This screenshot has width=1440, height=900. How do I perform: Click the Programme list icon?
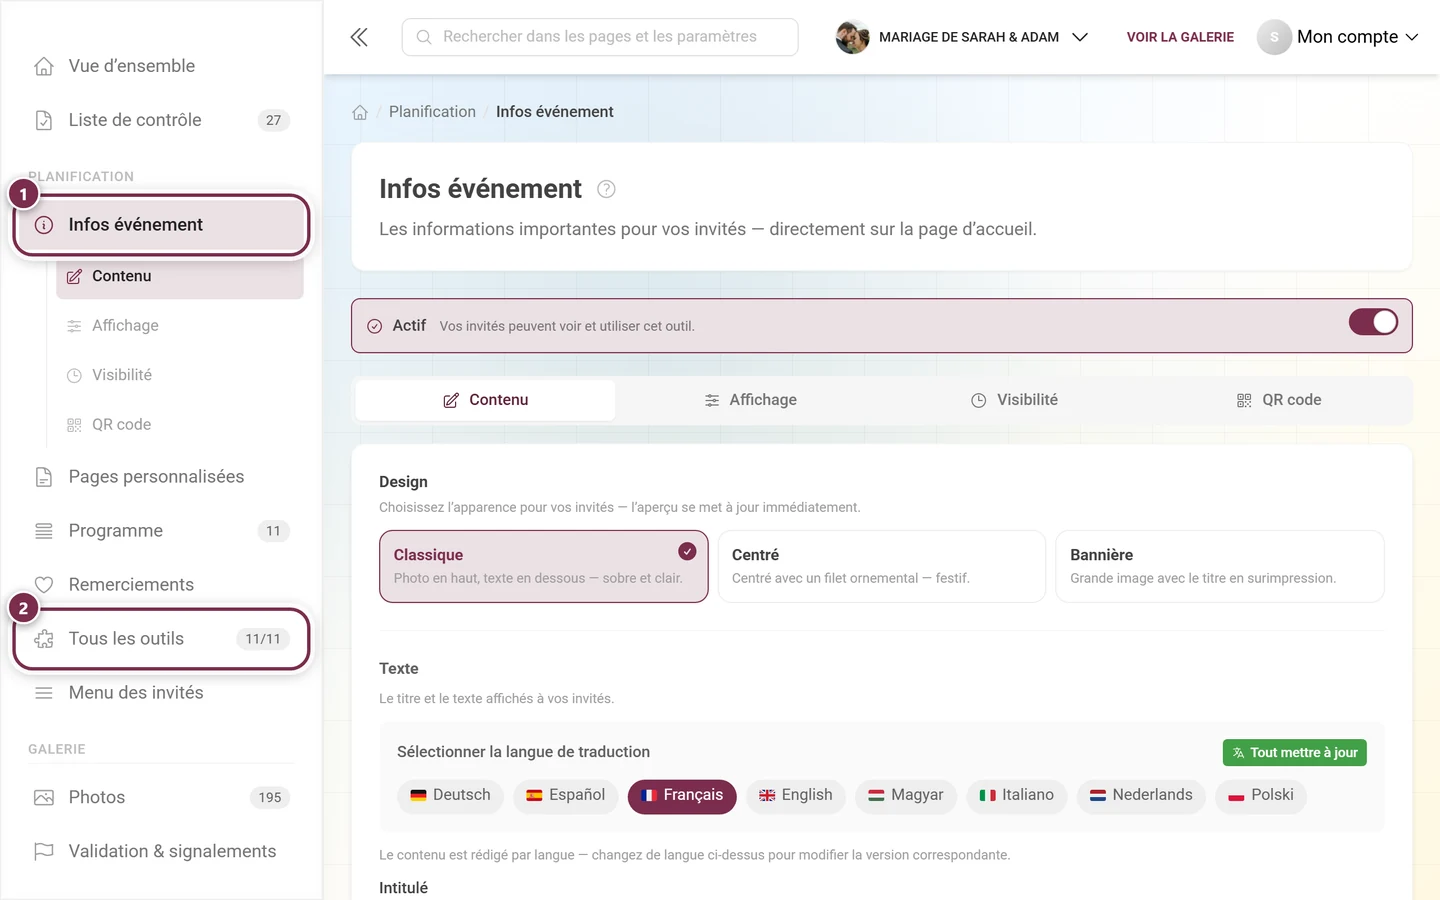point(44,531)
